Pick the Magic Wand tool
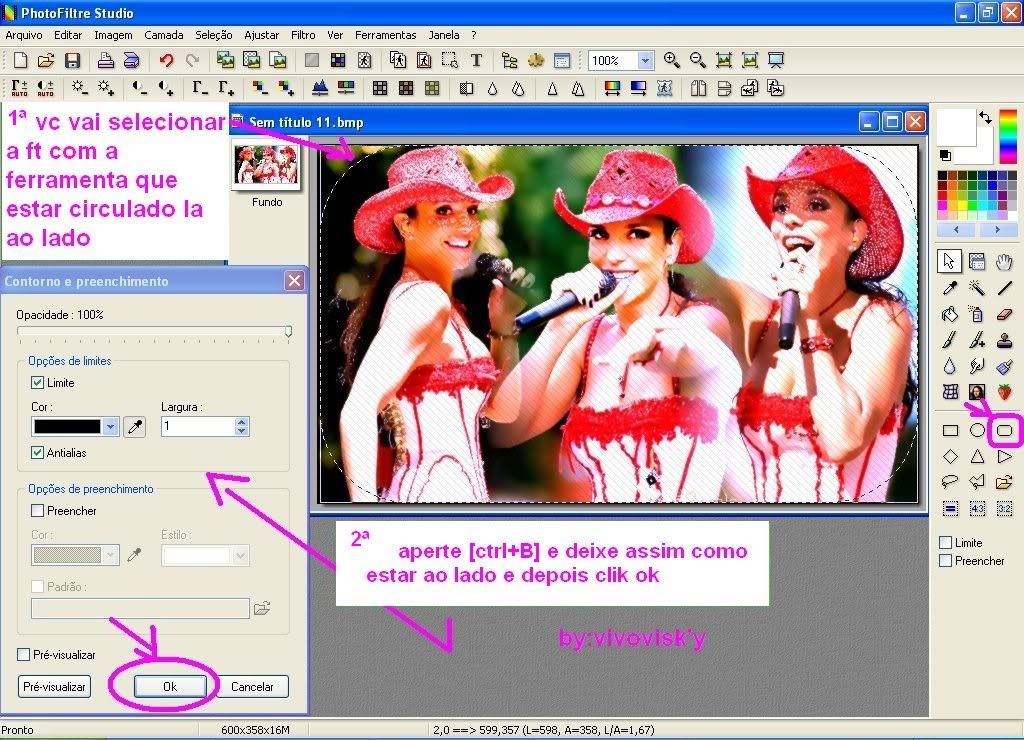Image resolution: width=1024 pixels, height=740 pixels. pyautogui.click(x=977, y=288)
